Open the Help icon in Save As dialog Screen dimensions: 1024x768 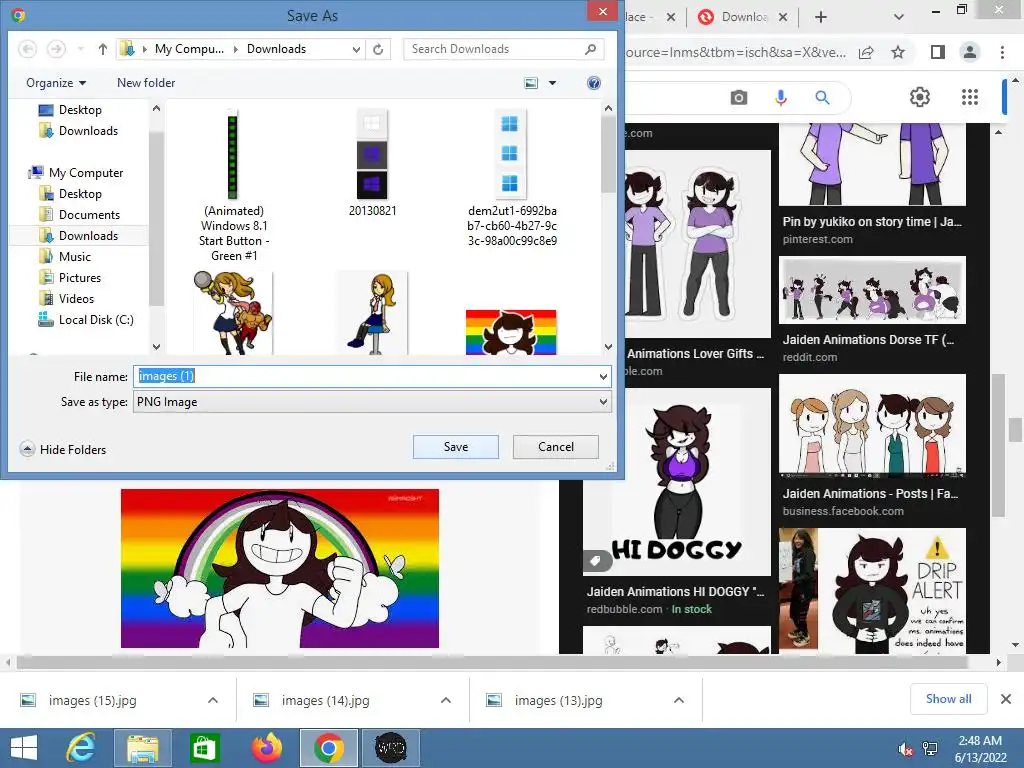pos(594,83)
